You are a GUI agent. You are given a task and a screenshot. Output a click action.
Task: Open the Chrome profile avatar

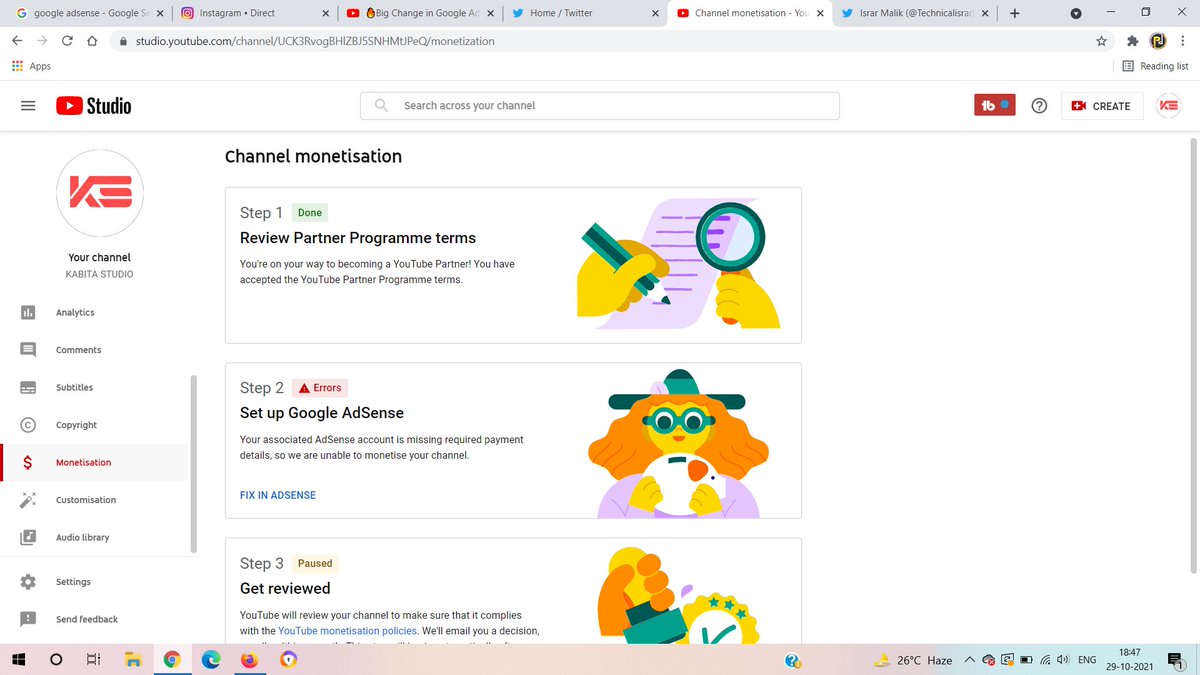(x=1157, y=41)
